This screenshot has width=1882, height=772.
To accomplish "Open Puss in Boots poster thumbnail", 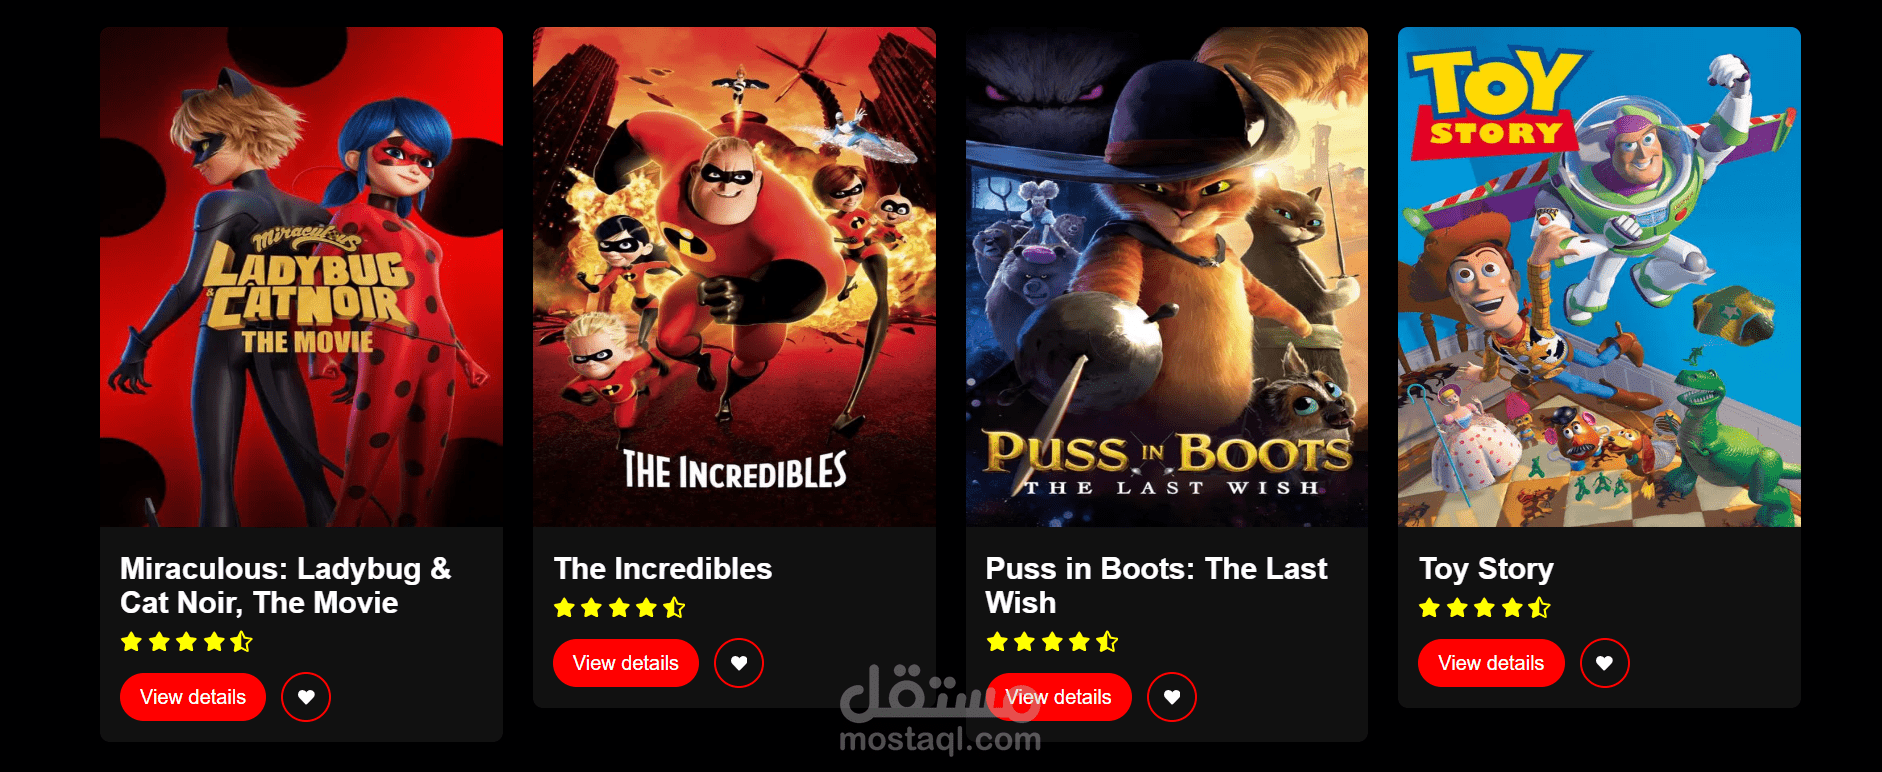I will pos(1167,277).
